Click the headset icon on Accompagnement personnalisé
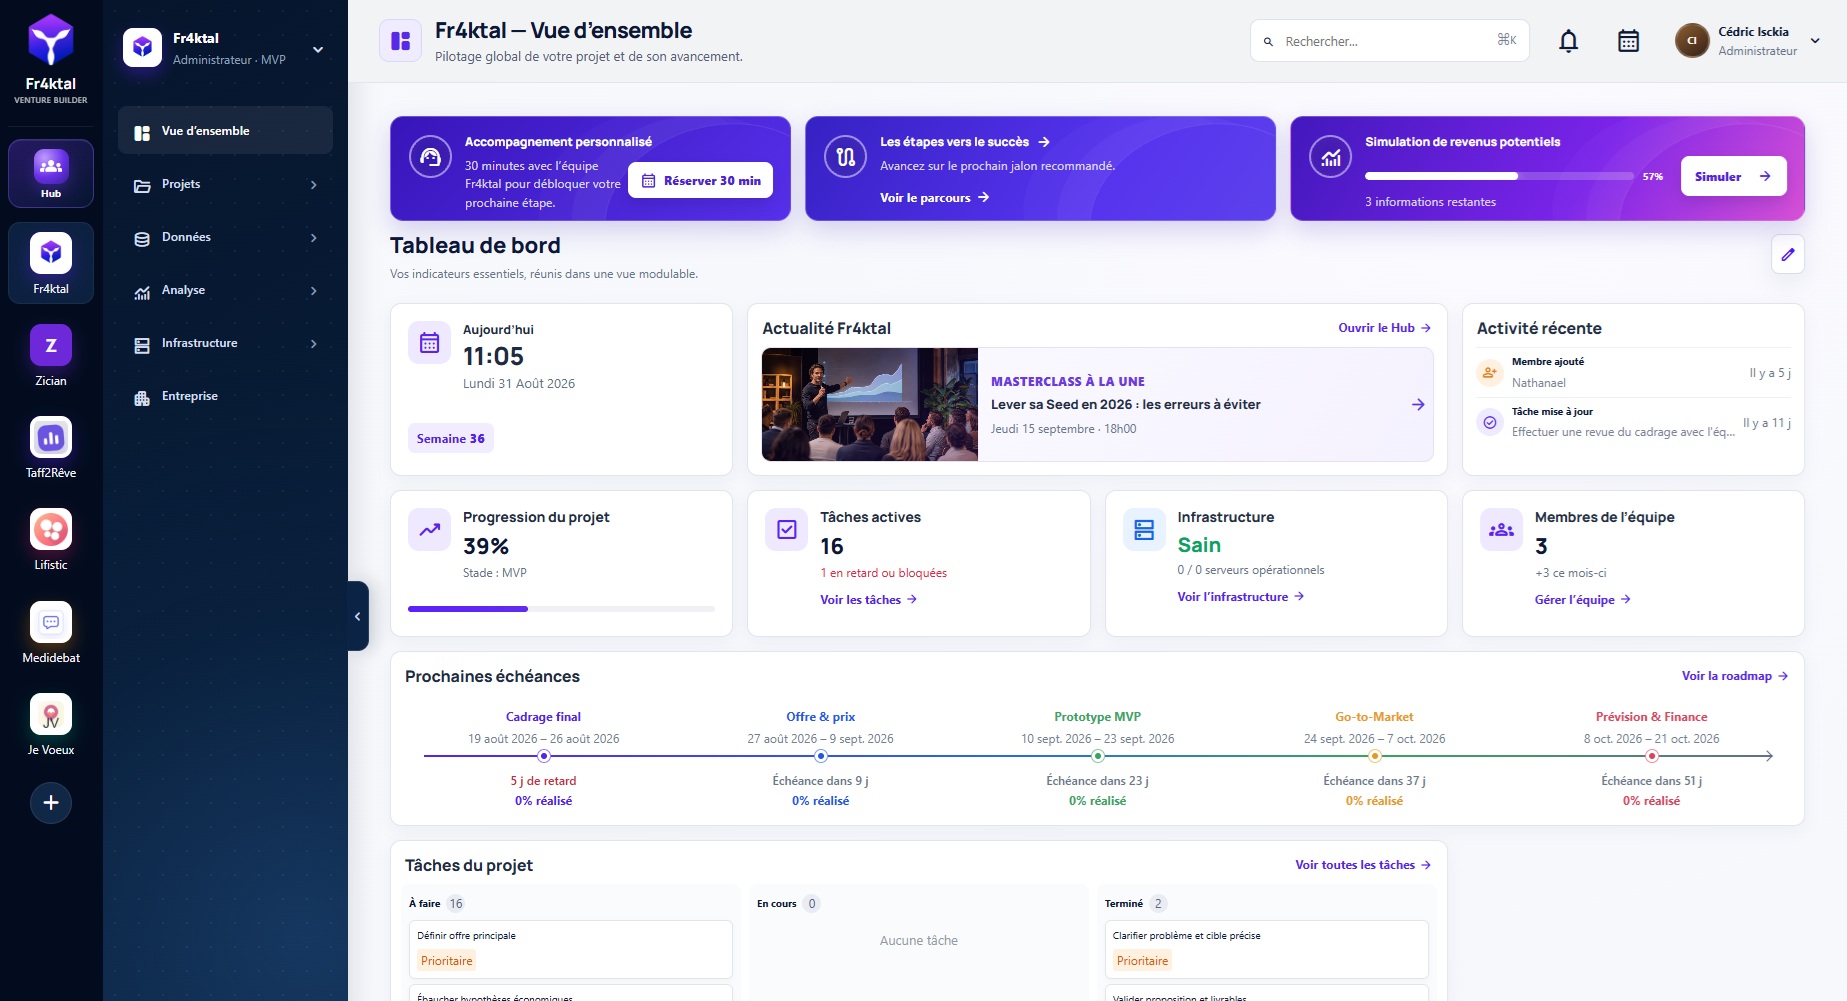The image size is (1847, 1001). point(430,158)
